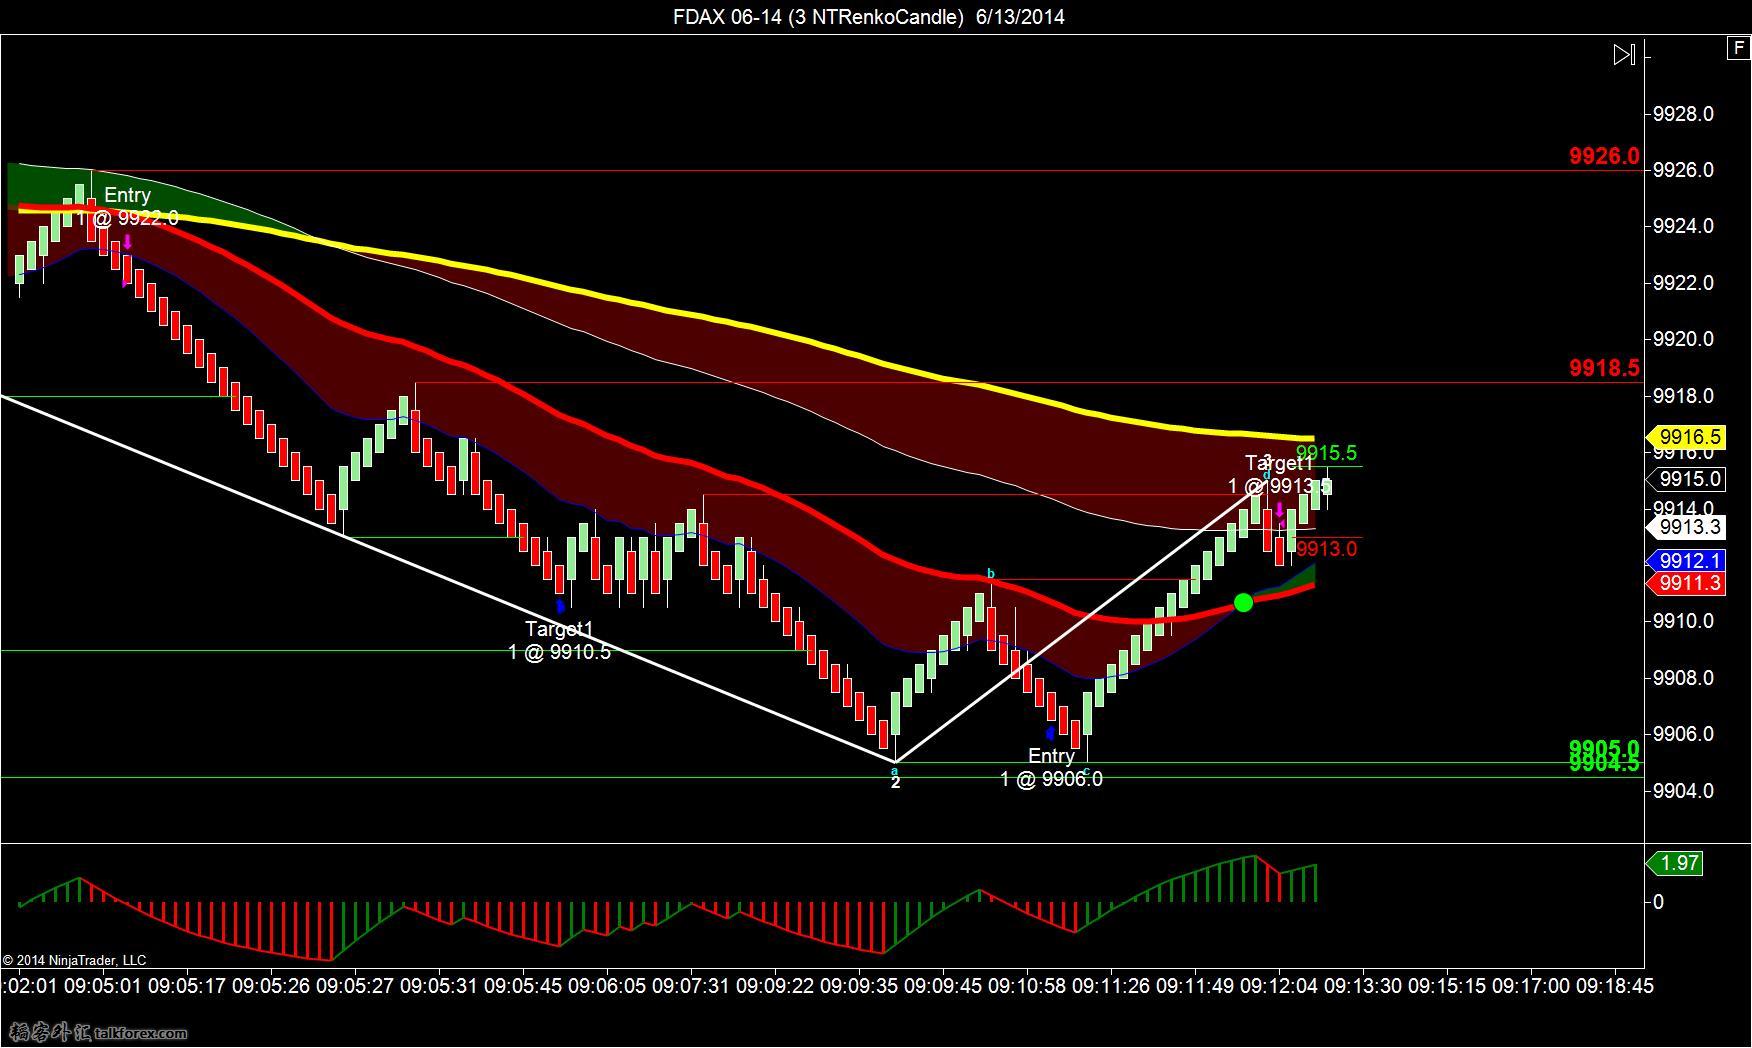Screen dimensions: 1752x1048
Task: Click the 09:17:00 time axis label
Action: tap(1531, 986)
